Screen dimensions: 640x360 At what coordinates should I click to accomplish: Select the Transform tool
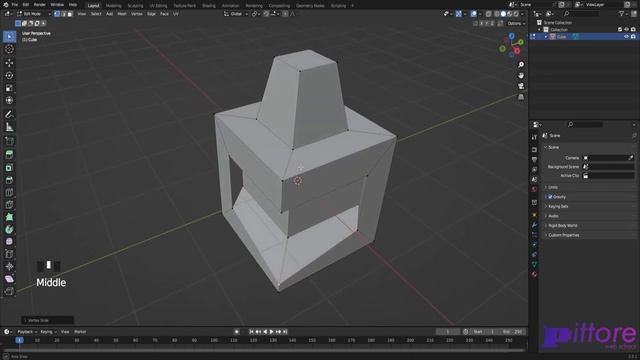click(9, 100)
